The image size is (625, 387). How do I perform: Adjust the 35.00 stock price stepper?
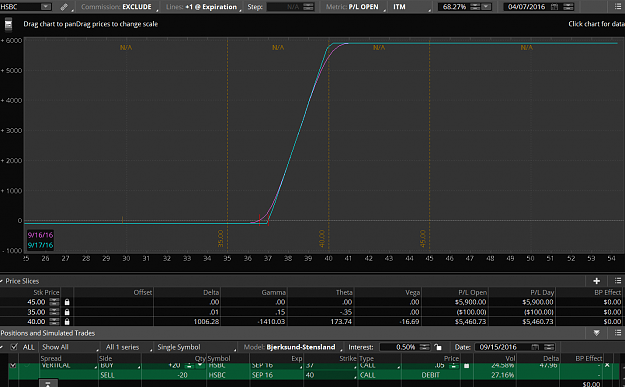point(54,312)
